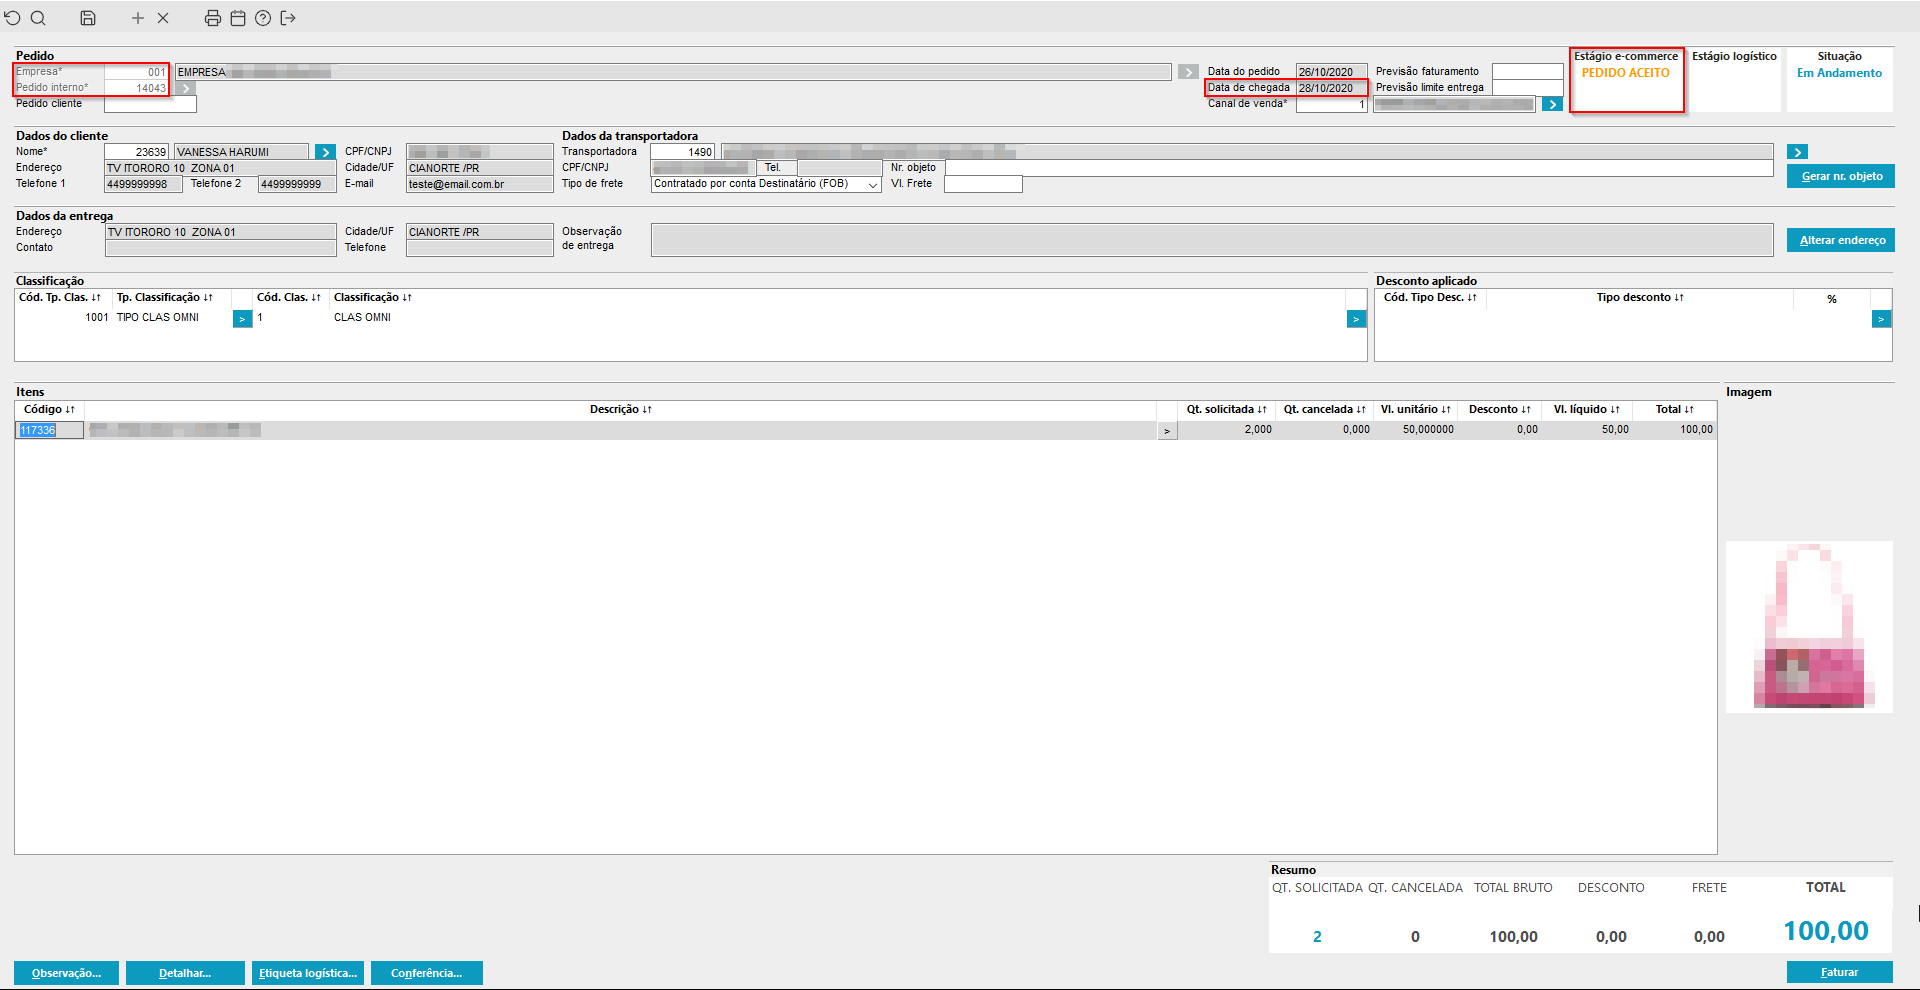Click the Vl. Frete input field
Viewport: 1920px width, 990px height.
click(x=983, y=184)
